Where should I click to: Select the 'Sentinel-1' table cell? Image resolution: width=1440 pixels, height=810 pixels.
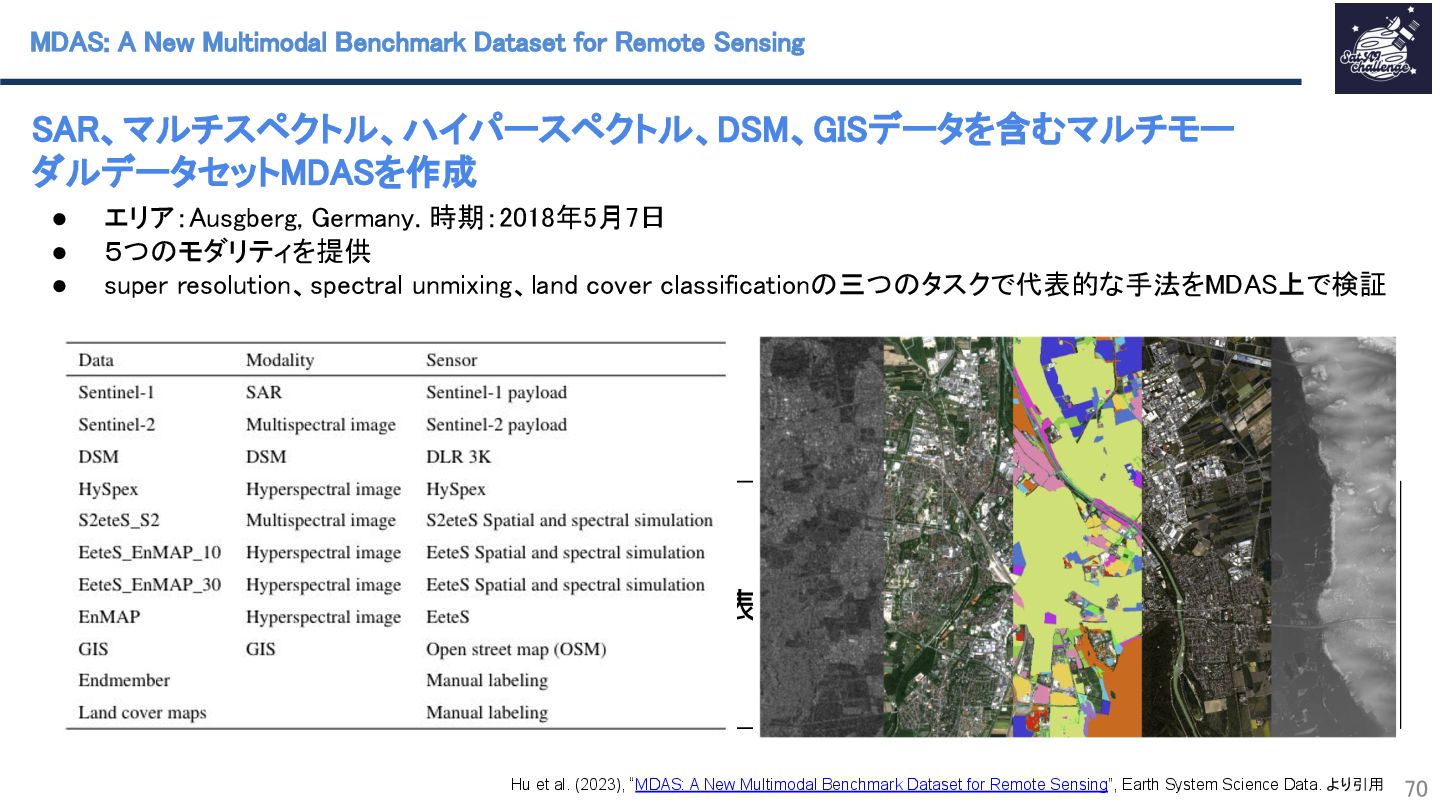[116, 392]
